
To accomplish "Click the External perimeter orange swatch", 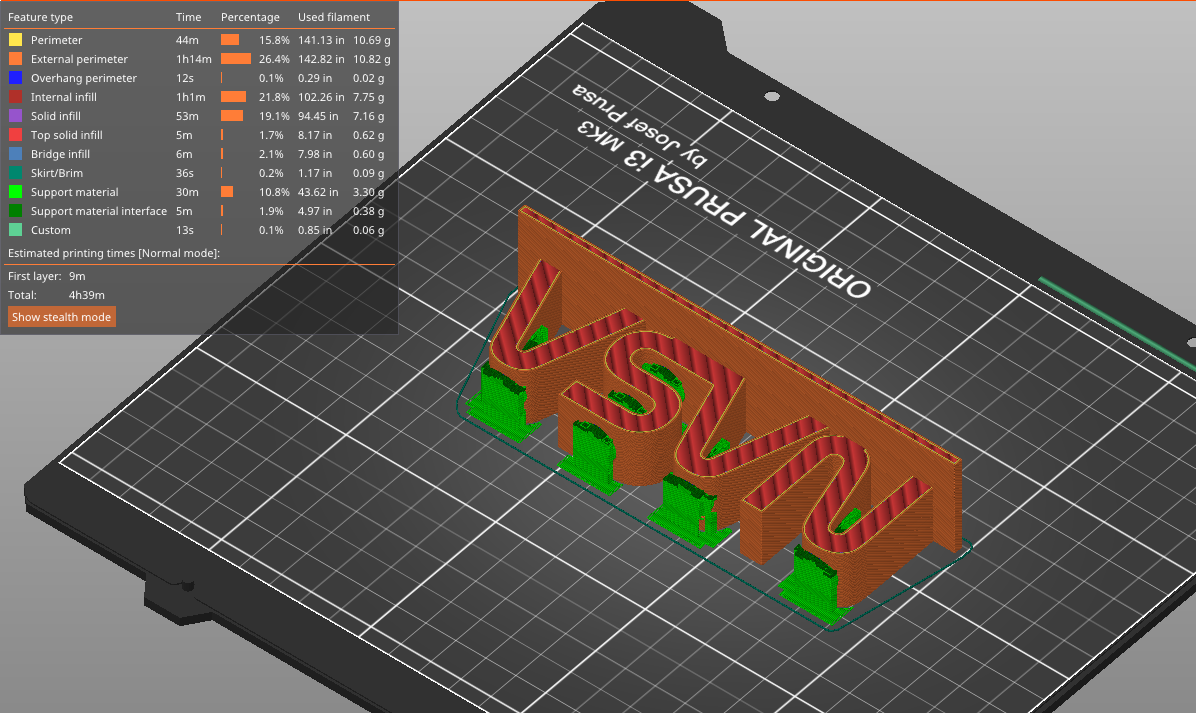I will click(x=15, y=59).
